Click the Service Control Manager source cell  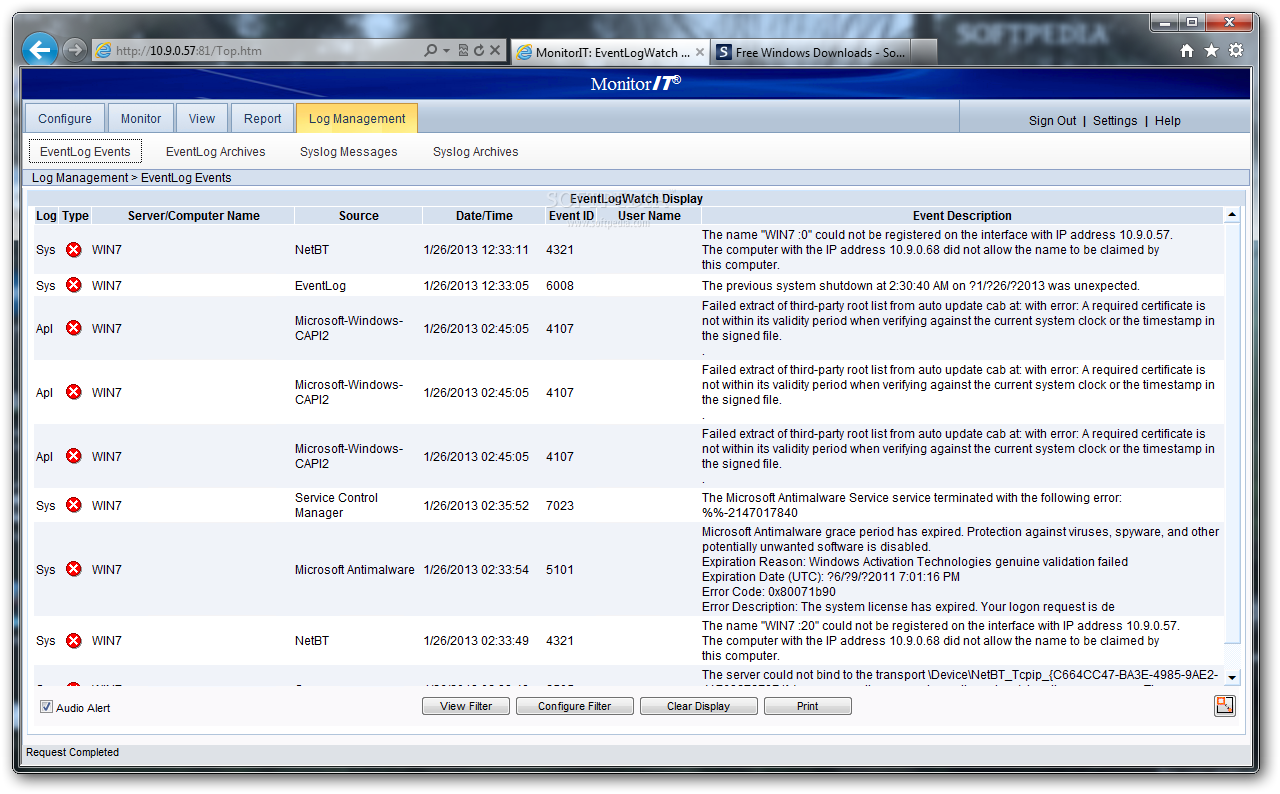click(x=336, y=505)
